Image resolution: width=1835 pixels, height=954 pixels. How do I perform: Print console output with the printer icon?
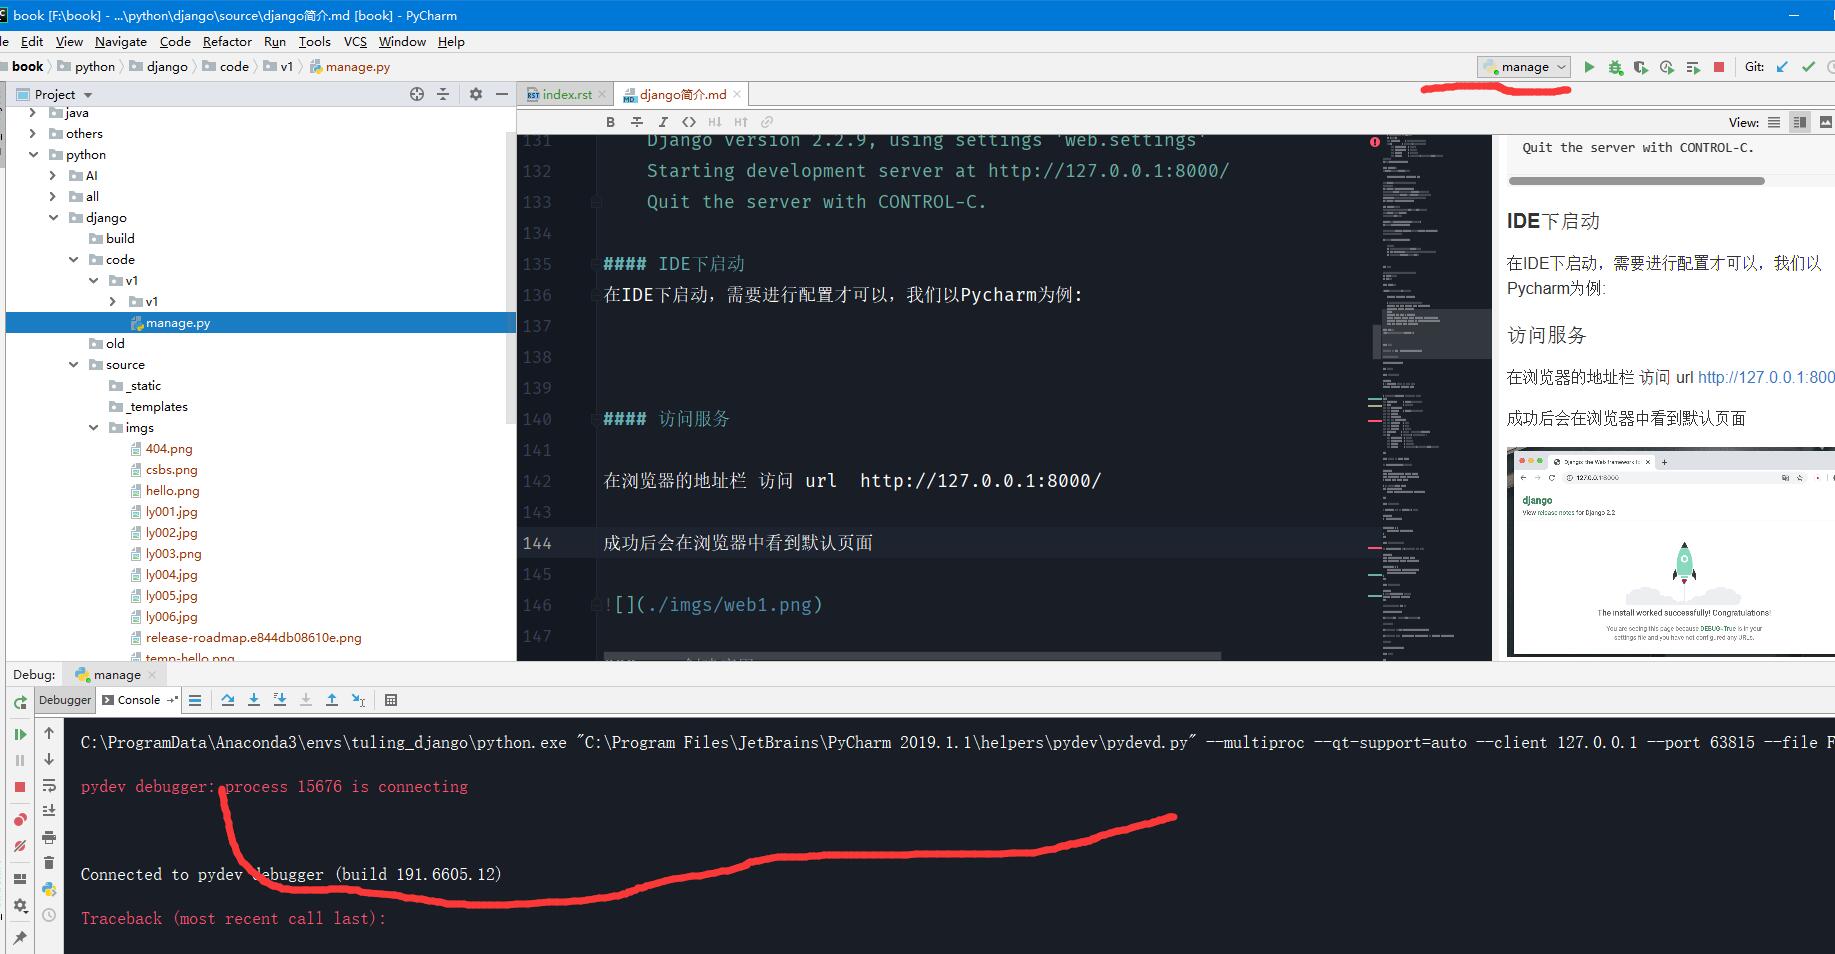point(49,837)
